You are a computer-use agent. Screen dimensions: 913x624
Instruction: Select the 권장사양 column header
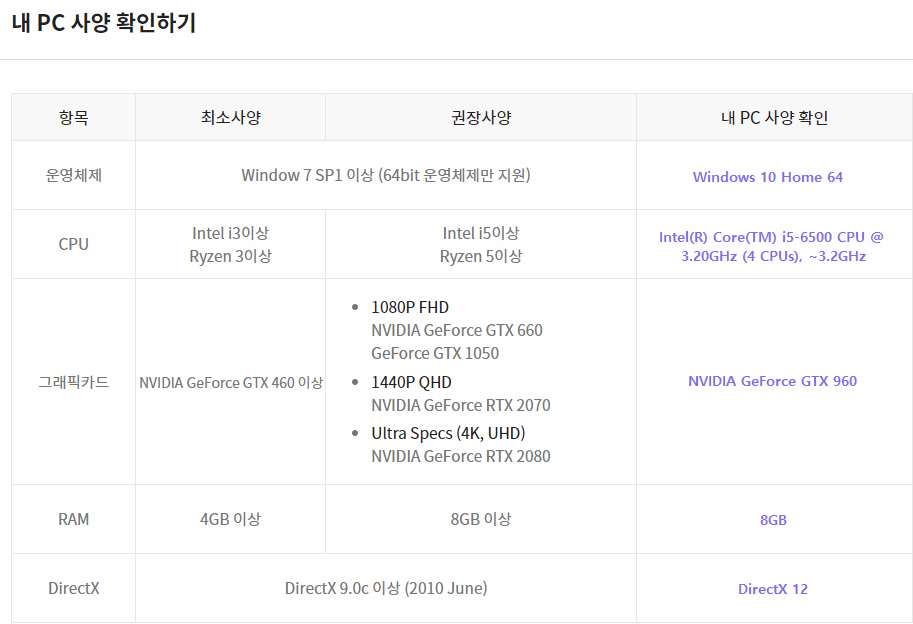pyautogui.click(x=480, y=118)
